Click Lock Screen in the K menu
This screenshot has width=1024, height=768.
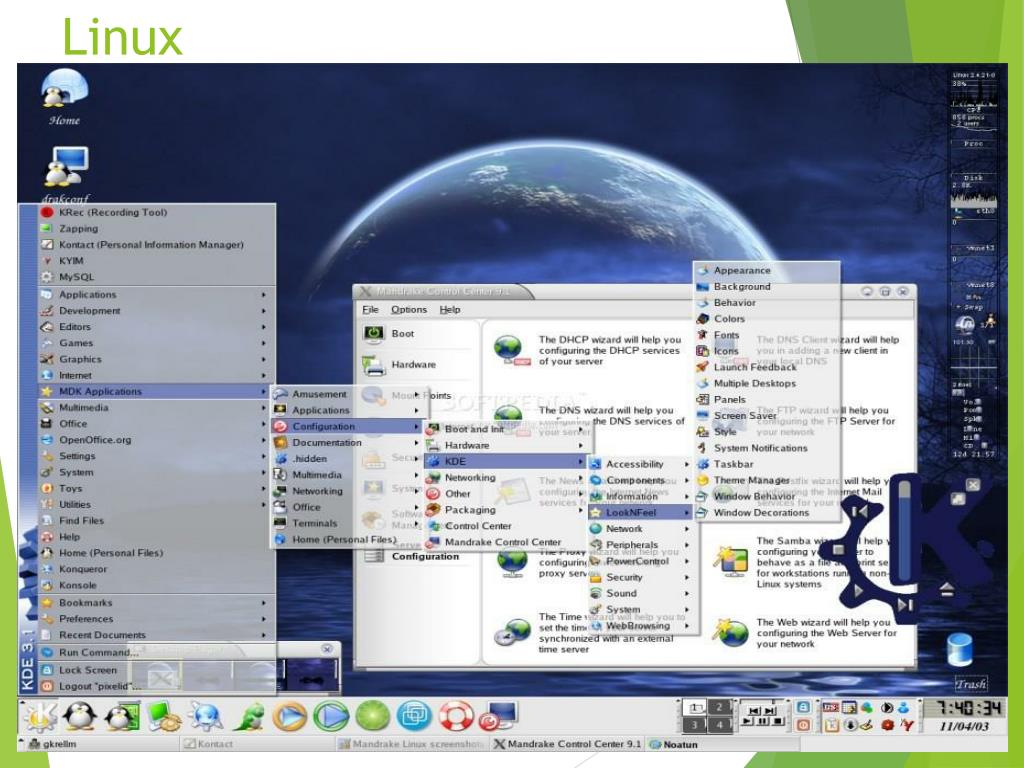[157, 670]
